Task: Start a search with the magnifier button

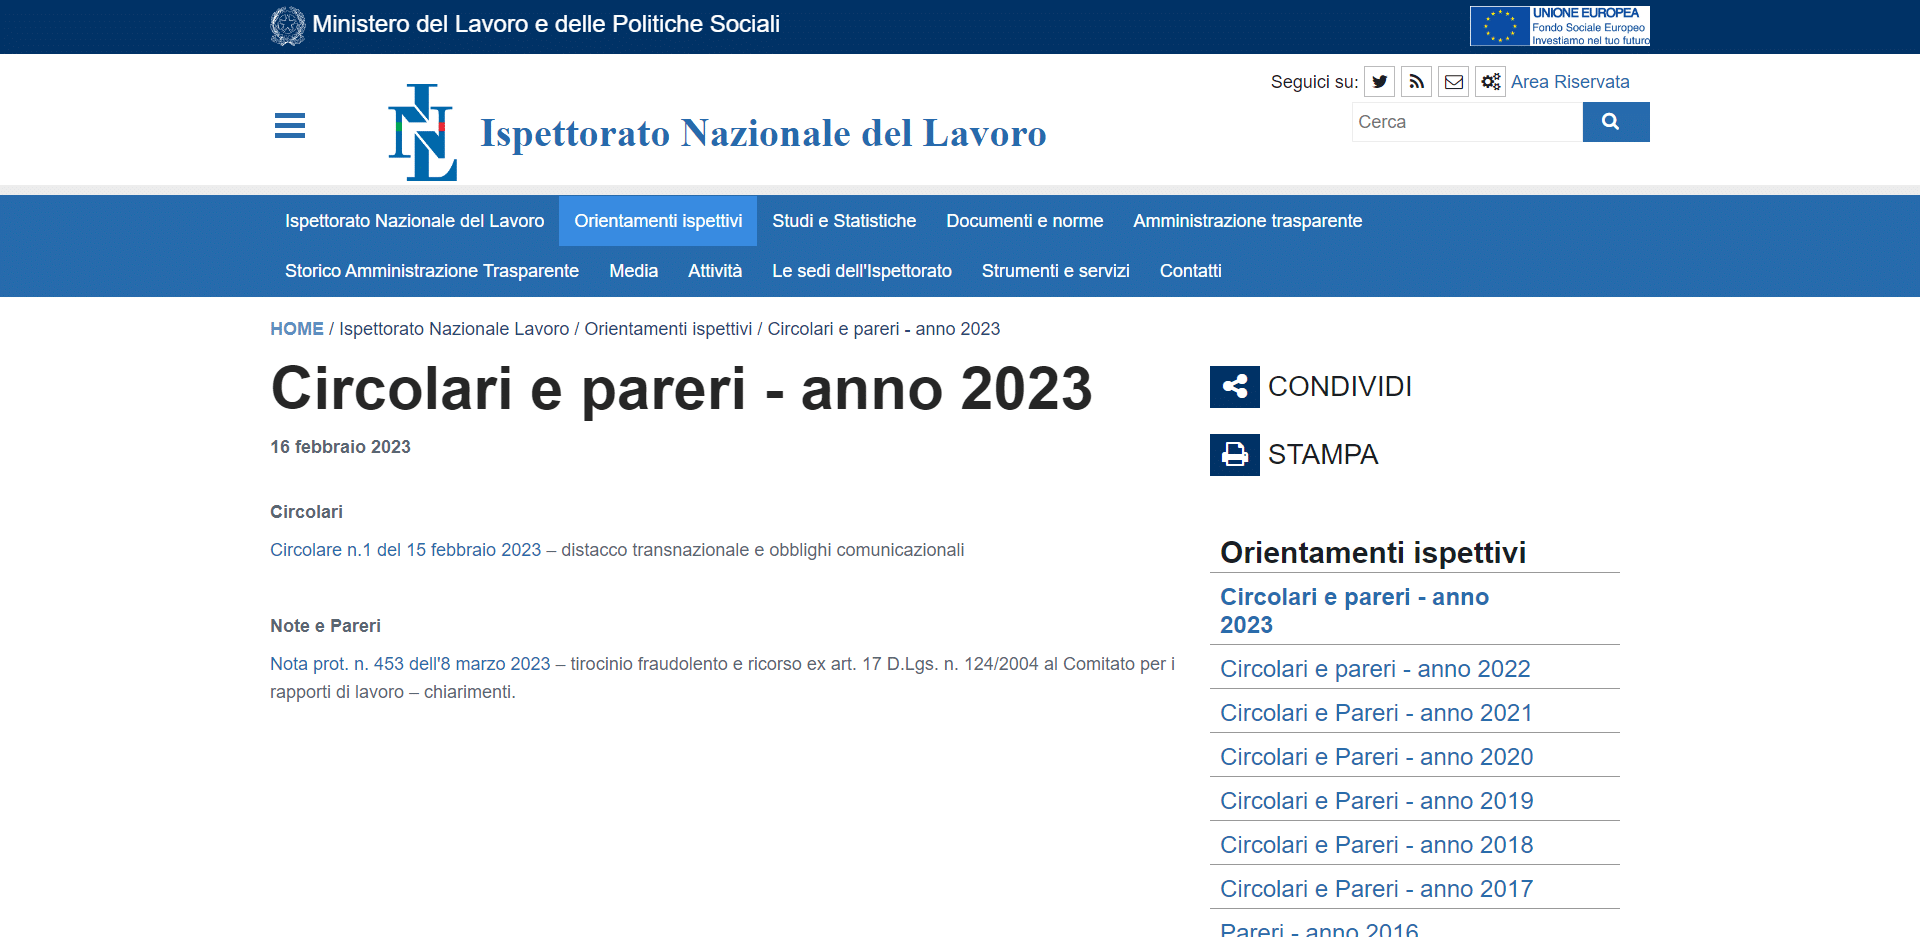Action: click(1615, 121)
